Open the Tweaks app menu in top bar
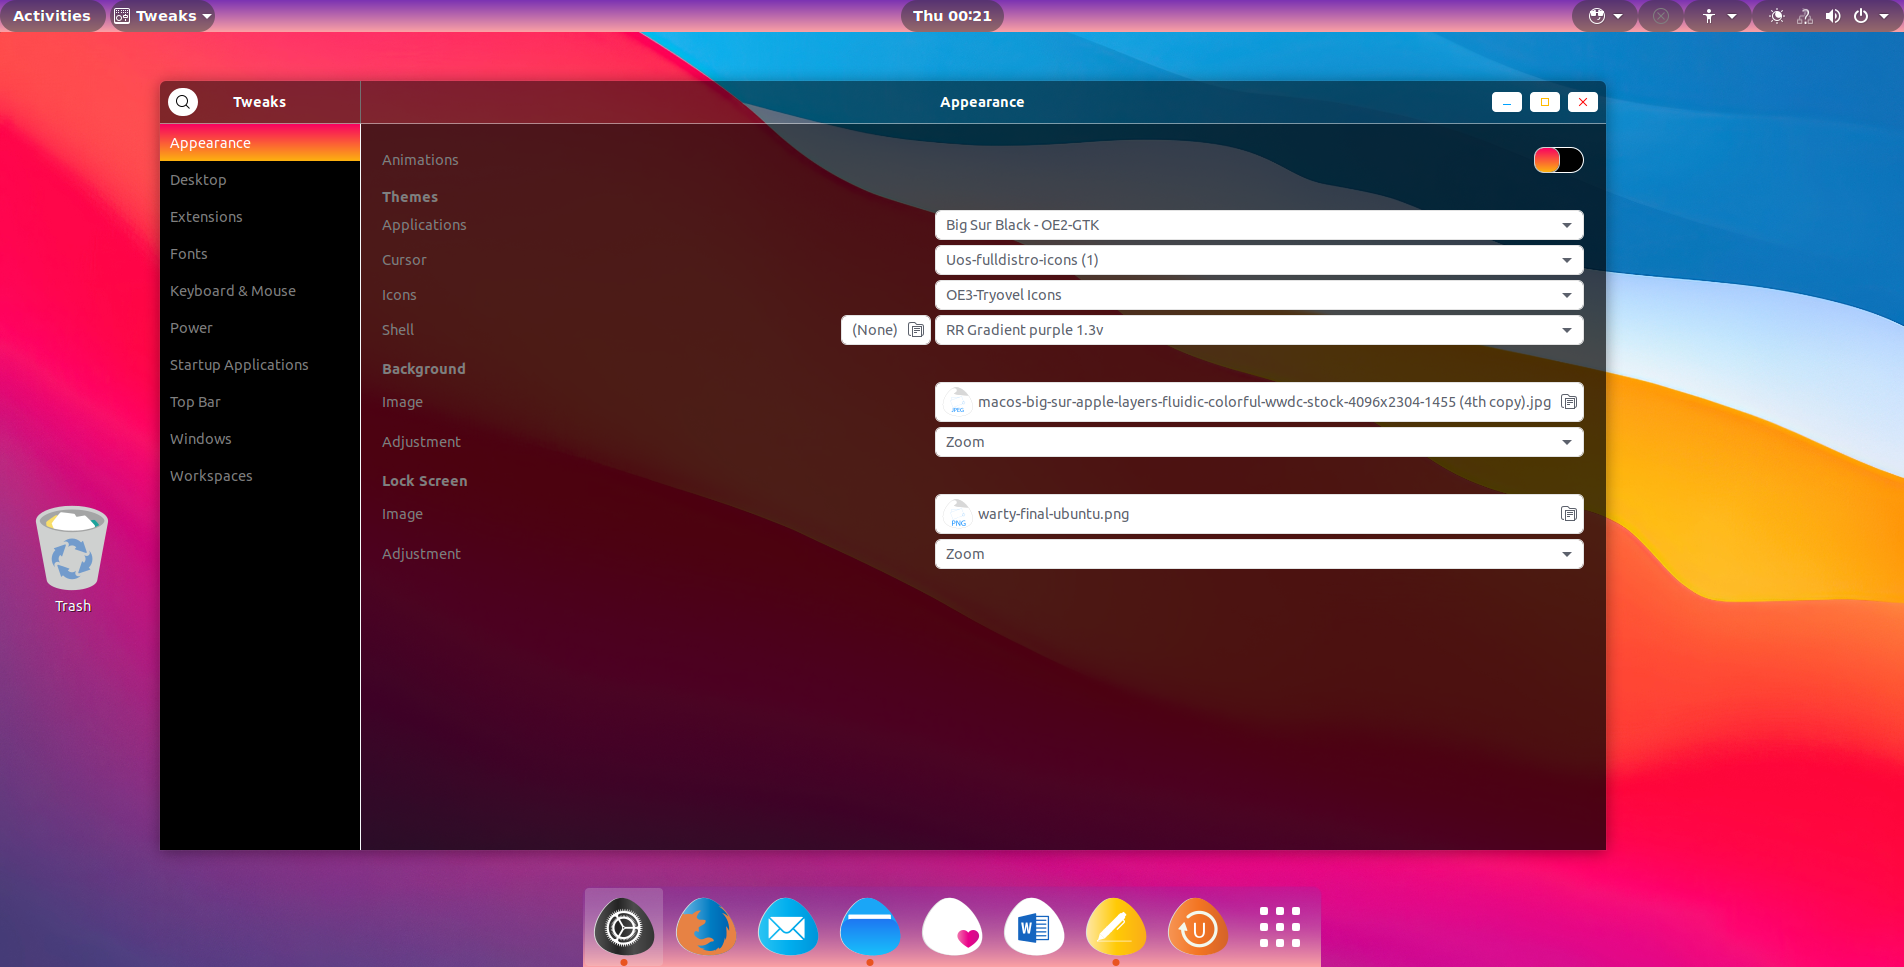The width and height of the screenshot is (1904, 967). coord(163,16)
